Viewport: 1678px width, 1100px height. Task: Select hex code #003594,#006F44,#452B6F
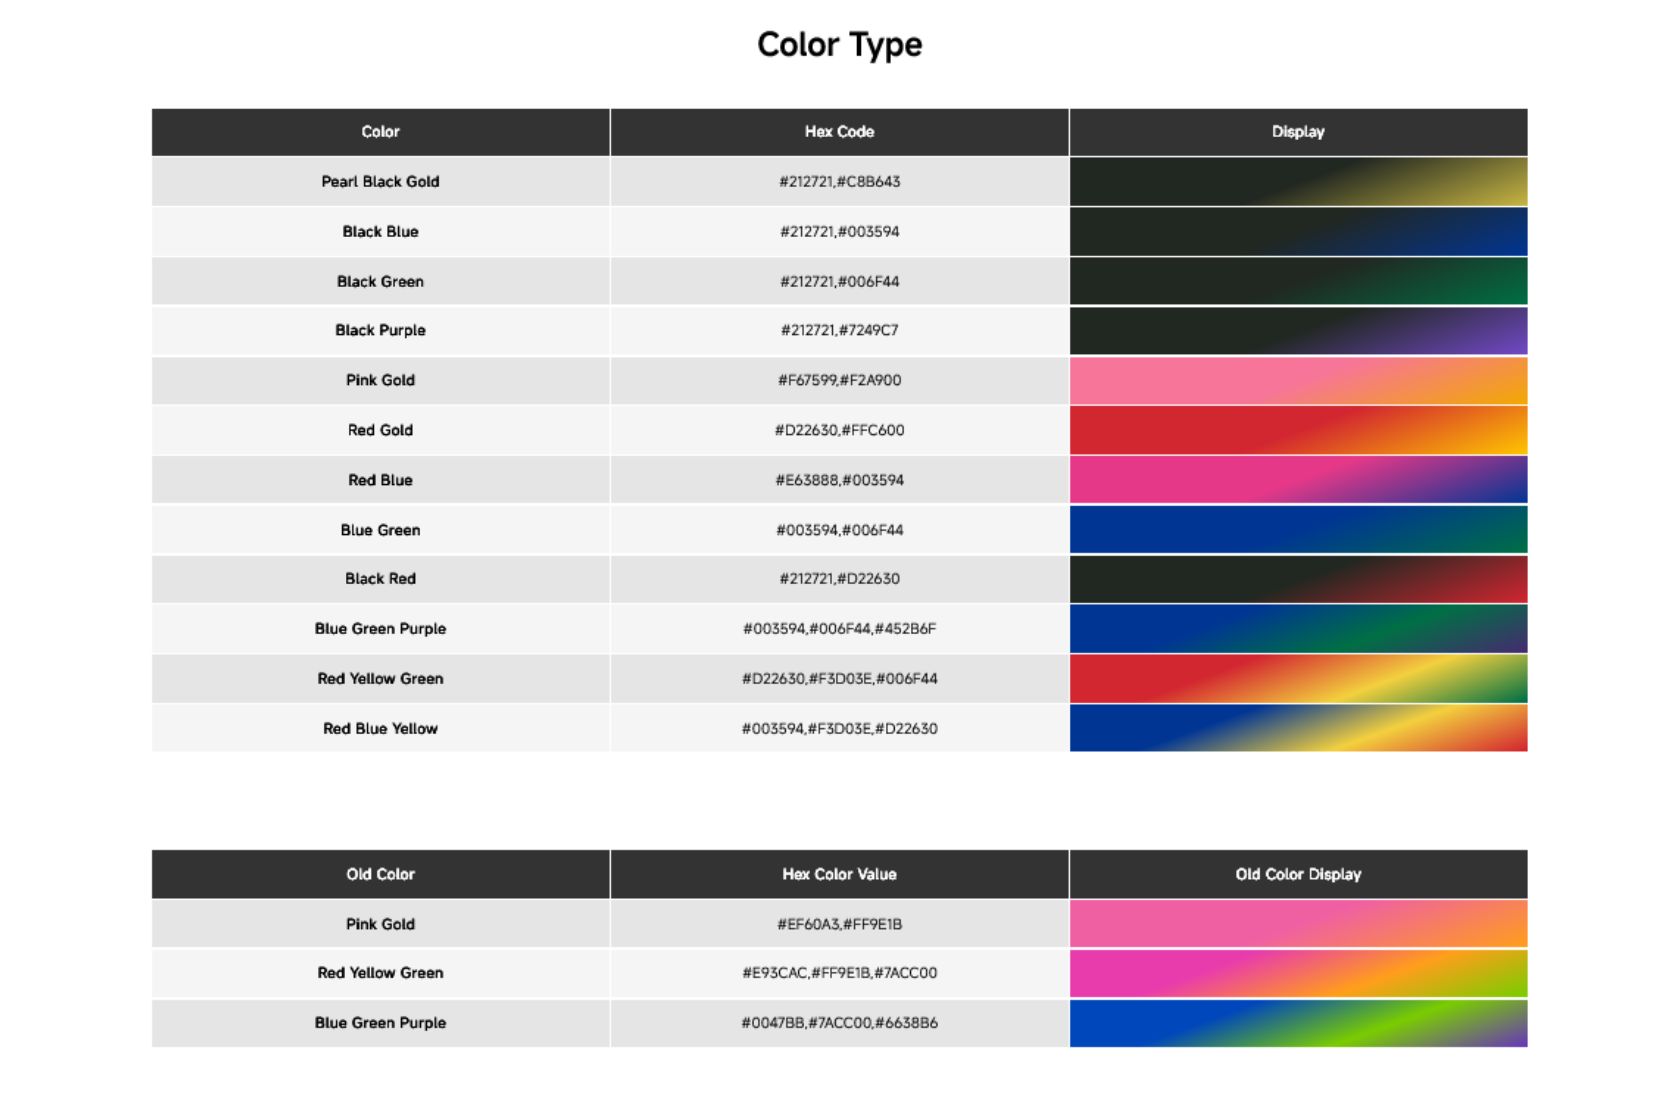(839, 629)
